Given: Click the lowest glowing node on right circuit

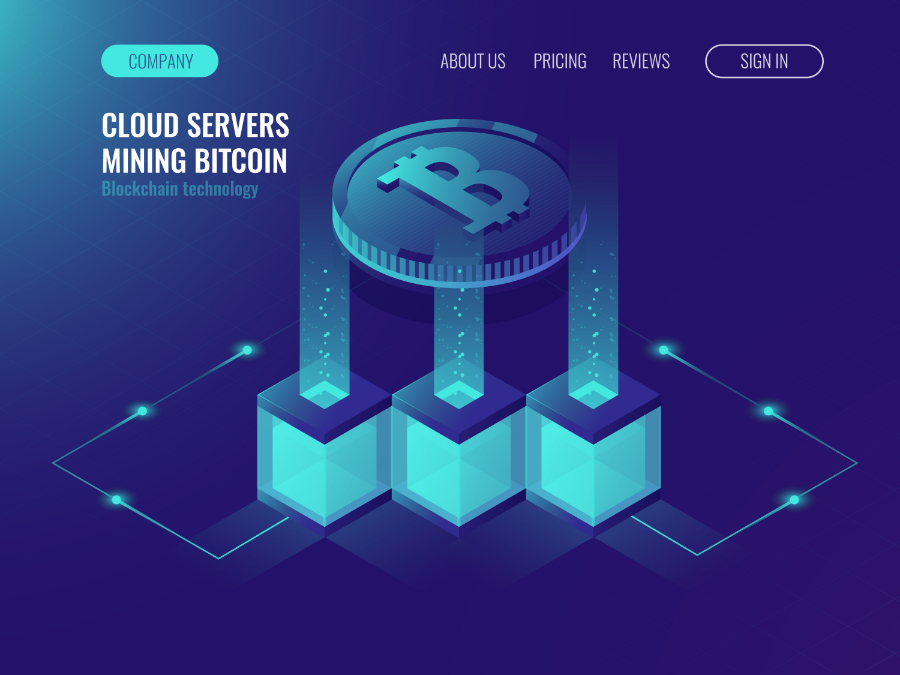Looking at the screenshot, I should click(794, 499).
